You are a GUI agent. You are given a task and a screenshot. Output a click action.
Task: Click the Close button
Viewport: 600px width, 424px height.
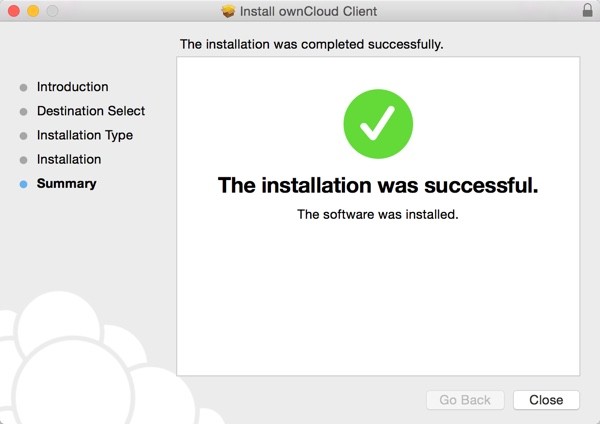(x=546, y=400)
